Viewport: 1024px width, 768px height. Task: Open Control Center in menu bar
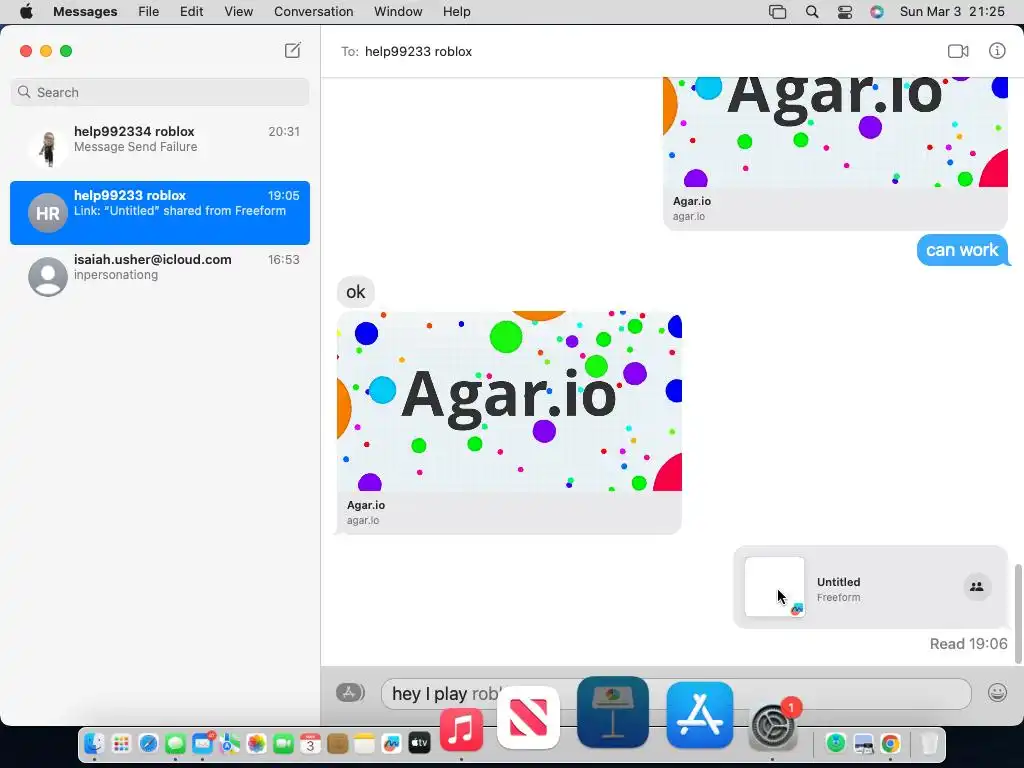[x=844, y=12]
